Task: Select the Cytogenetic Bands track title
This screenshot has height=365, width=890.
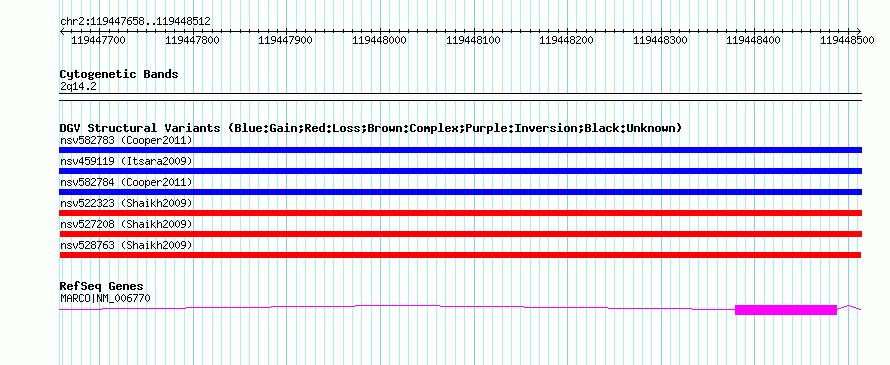Action: click(119, 74)
